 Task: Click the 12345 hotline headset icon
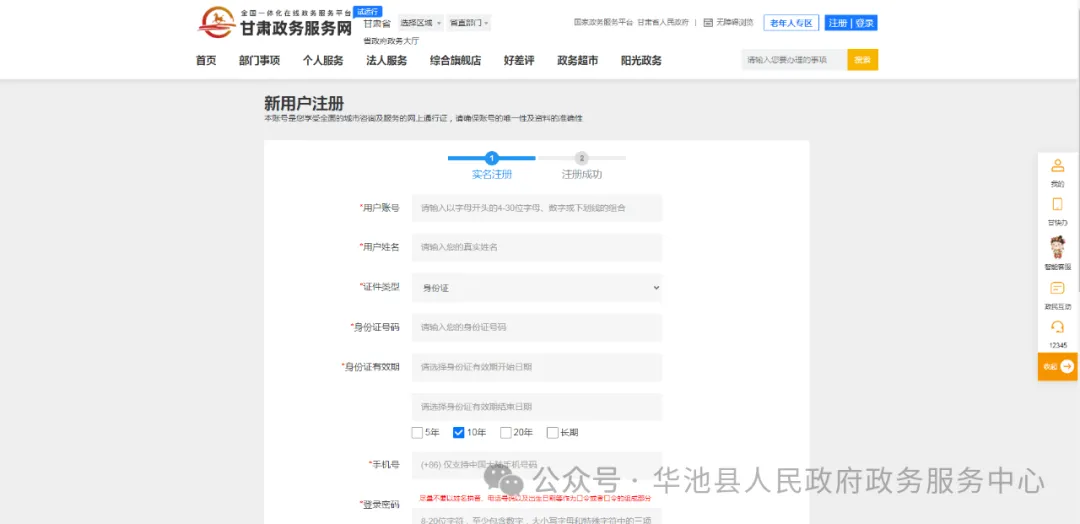[1057, 326]
